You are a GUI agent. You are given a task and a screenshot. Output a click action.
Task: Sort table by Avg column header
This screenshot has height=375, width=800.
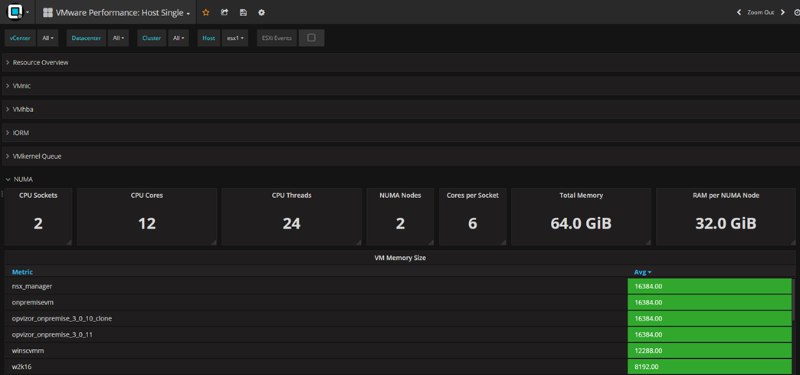tap(642, 272)
